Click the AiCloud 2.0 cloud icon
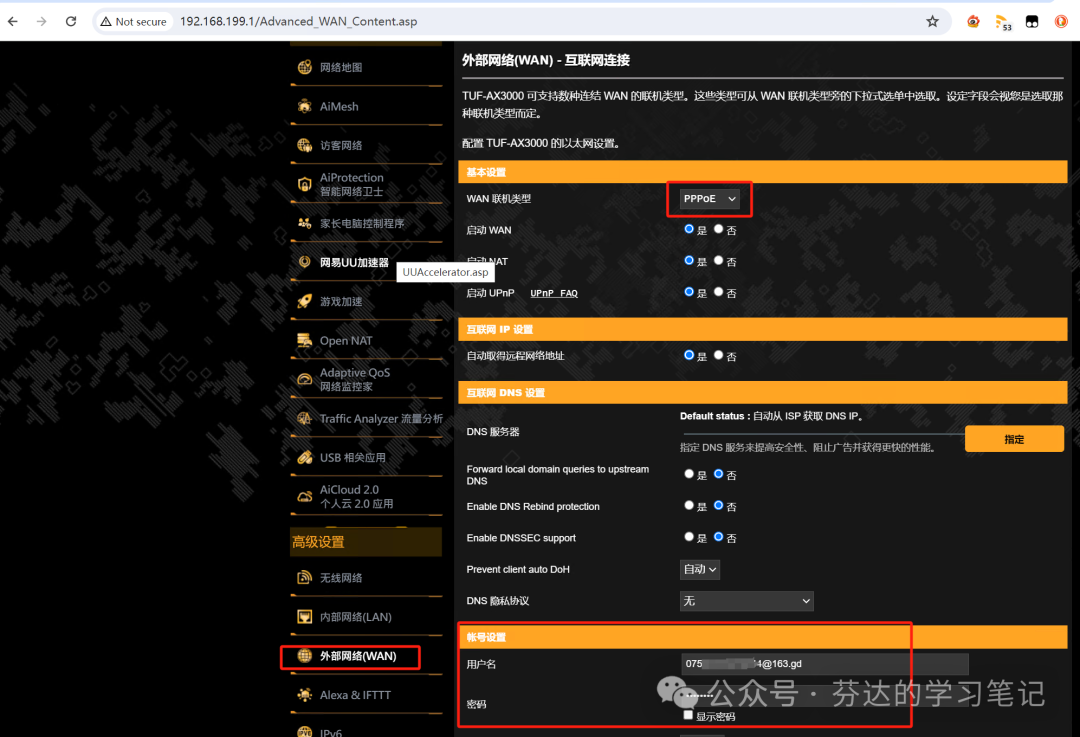1080x737 pixels. click(304, 496)
